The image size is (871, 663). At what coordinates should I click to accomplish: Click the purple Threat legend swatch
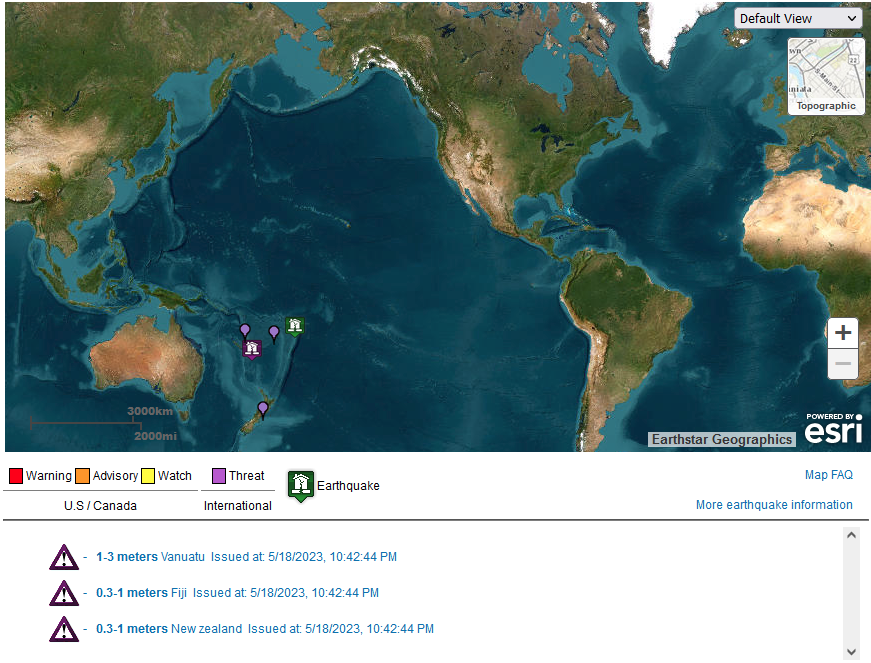(x=219, y=476)
